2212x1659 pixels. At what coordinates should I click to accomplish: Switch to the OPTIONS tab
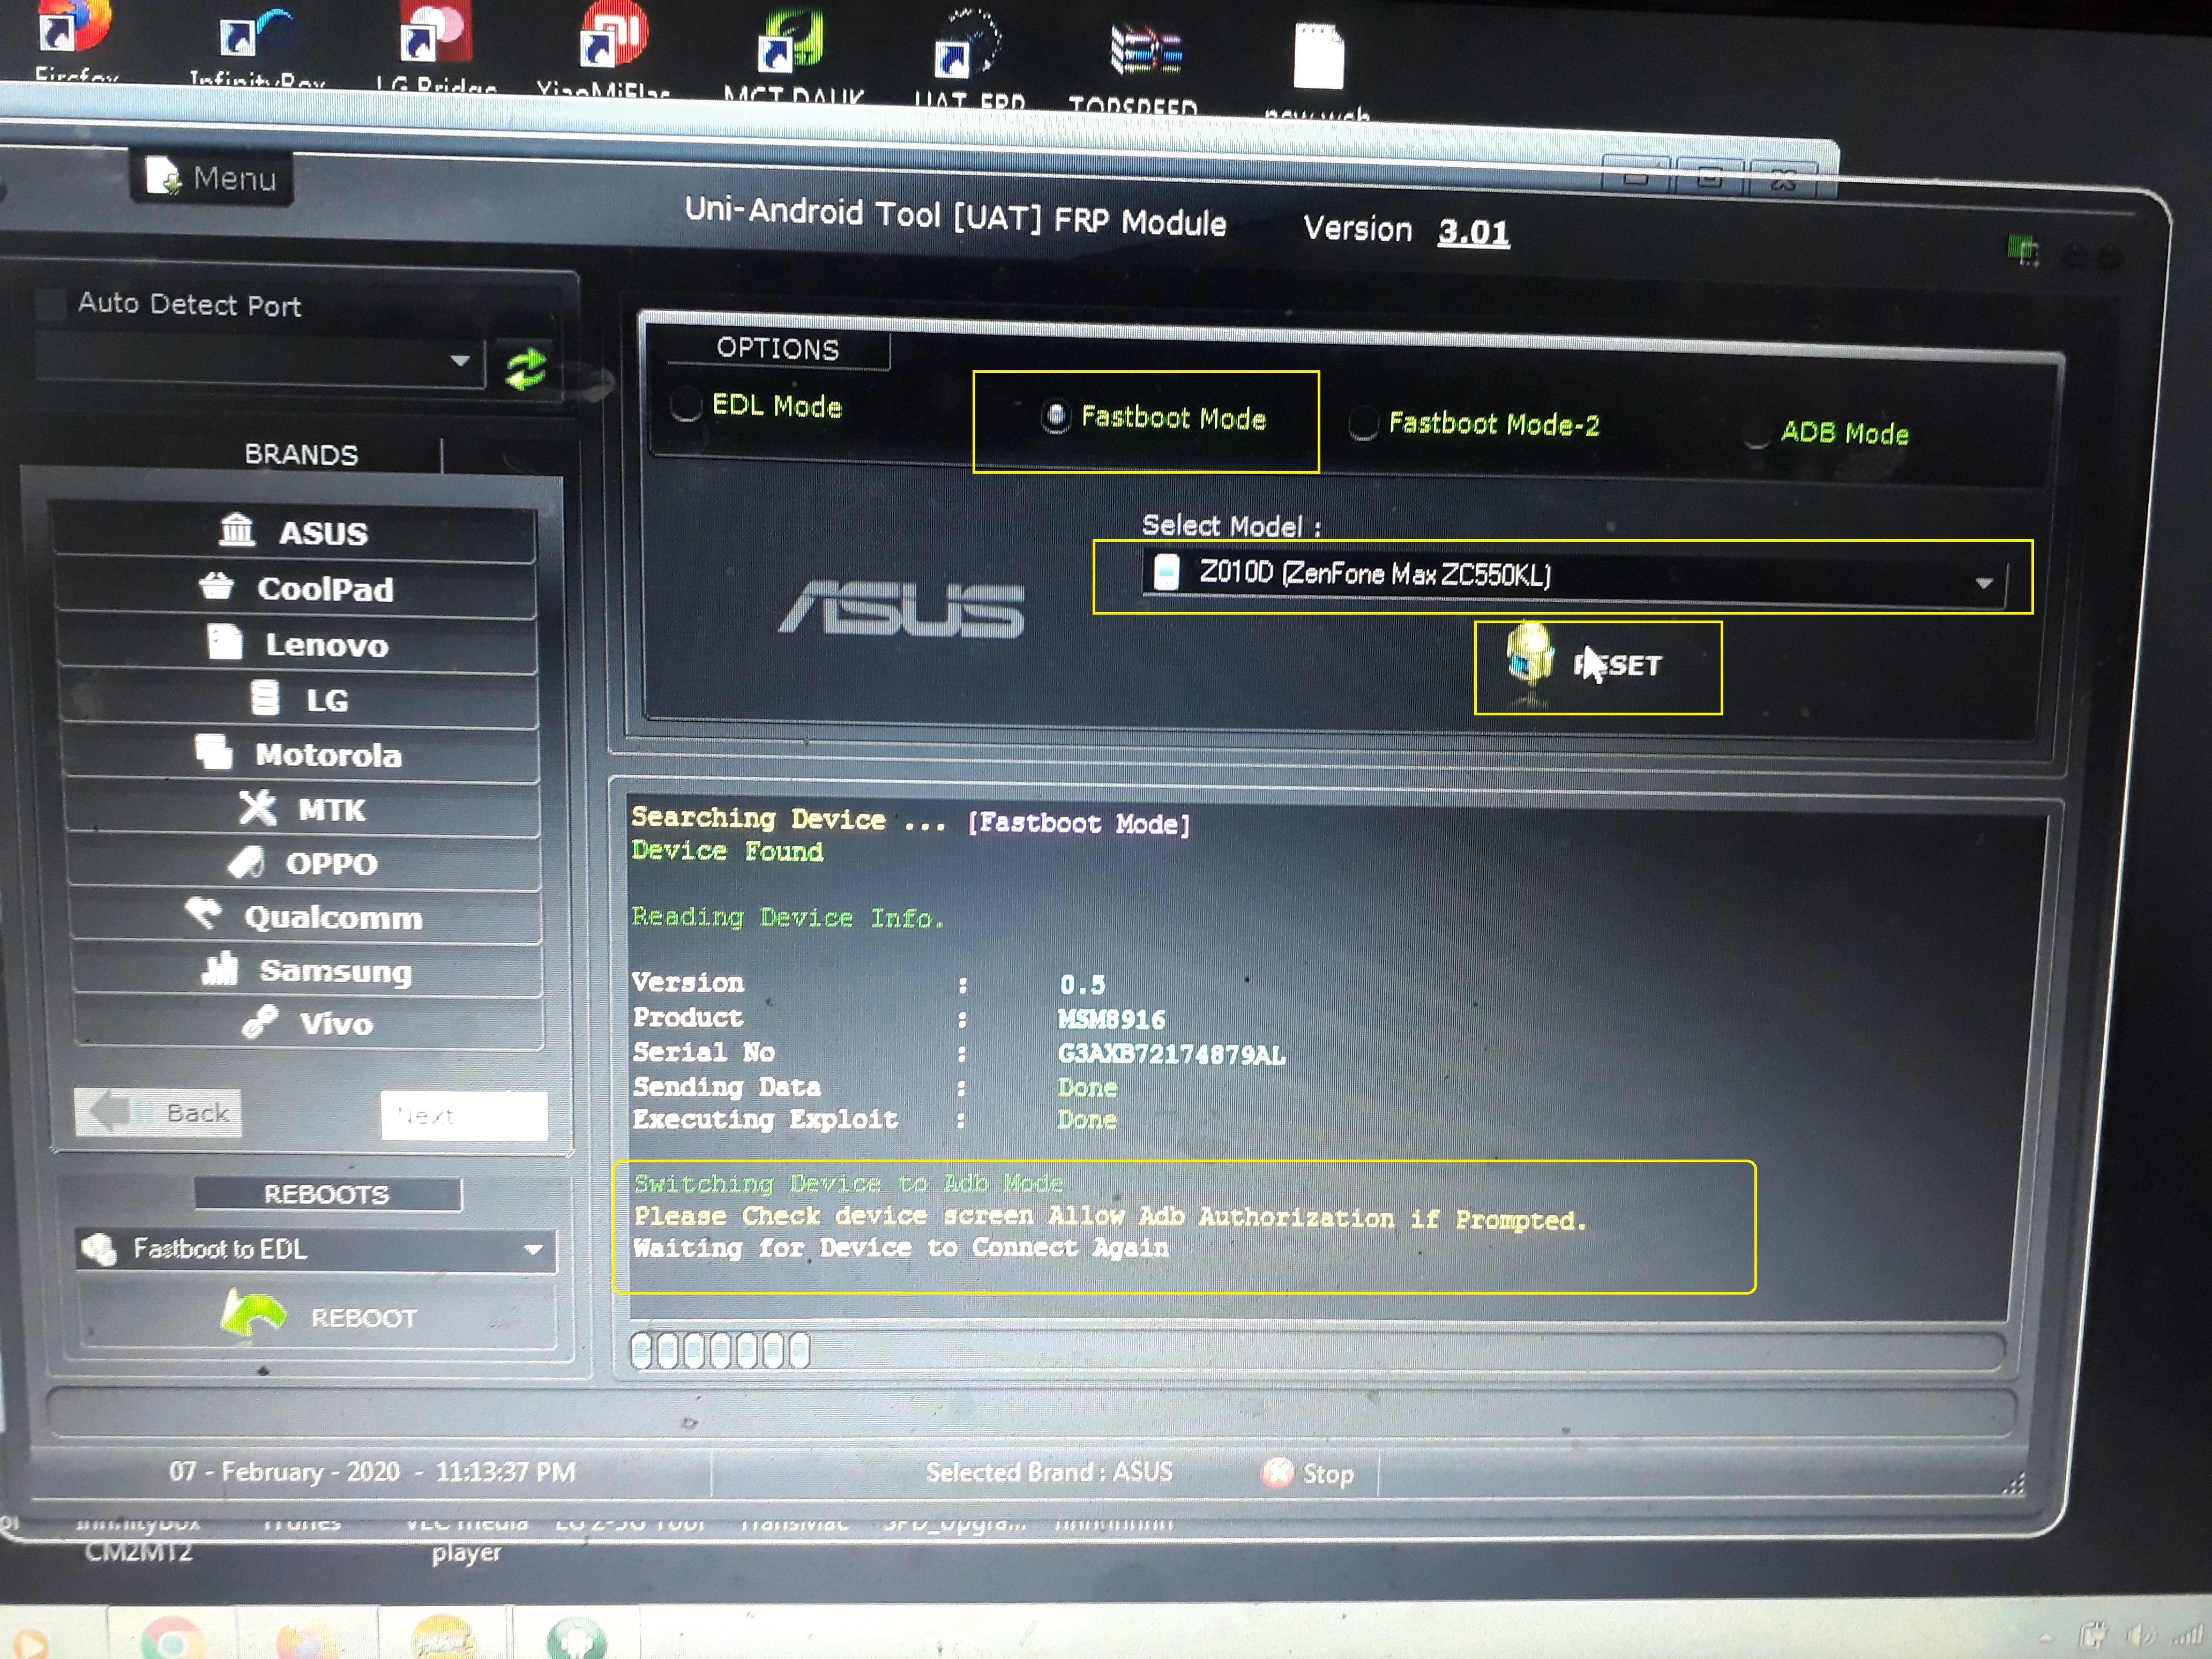click(777, 348)
